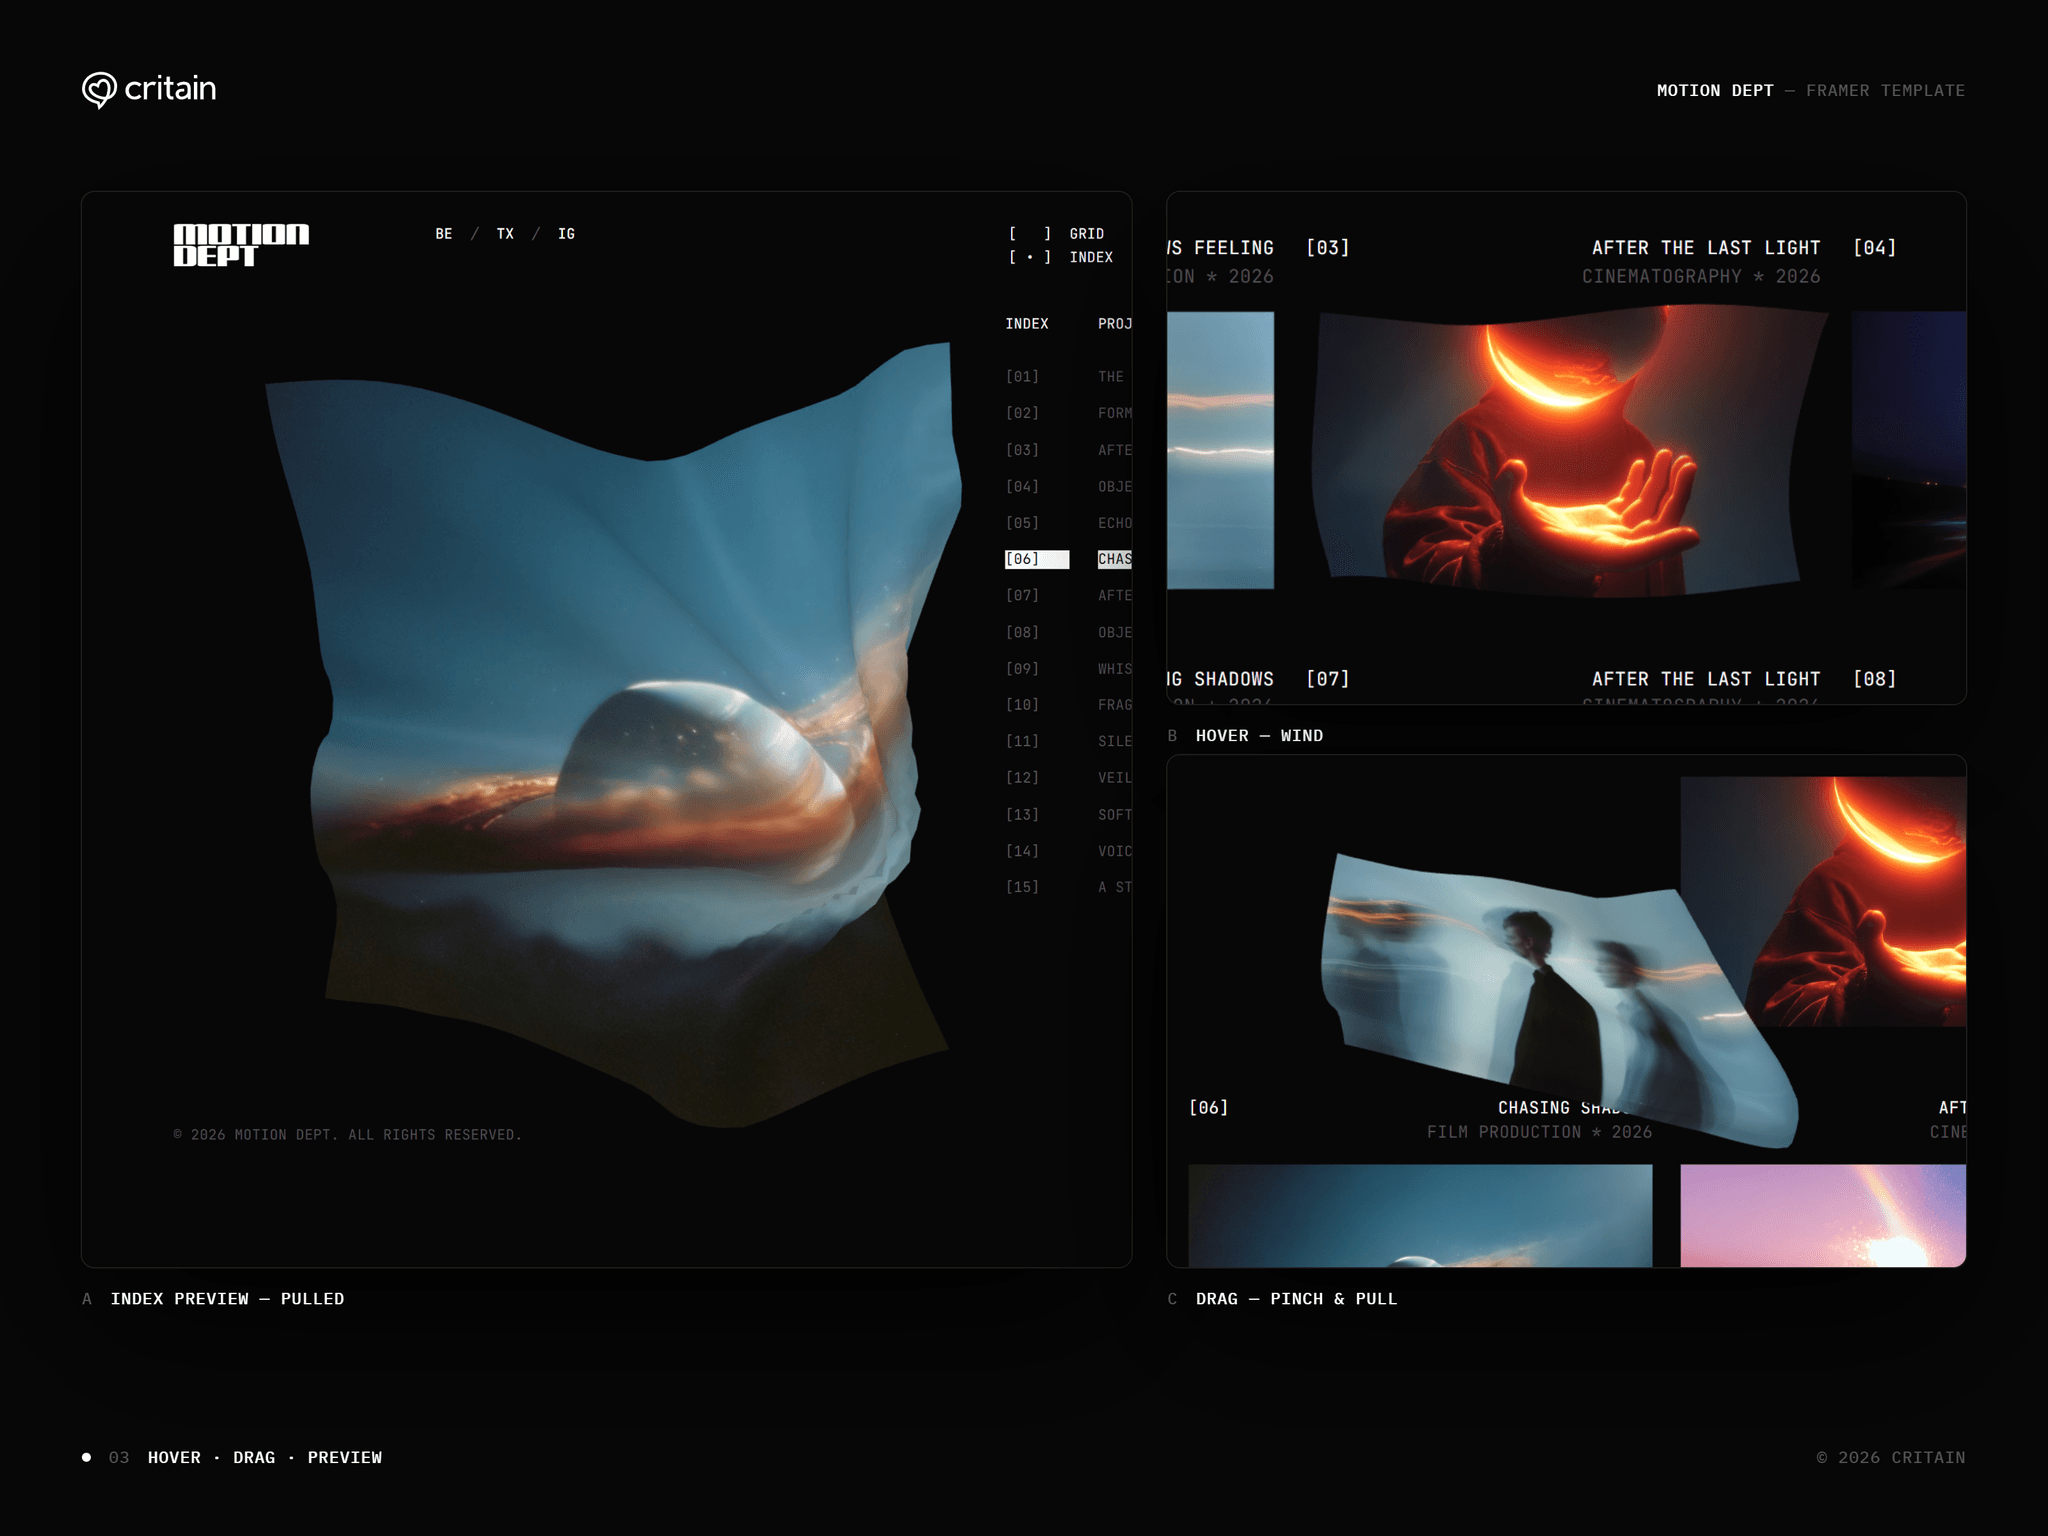Select index row [09]
The image size is (2048, 1536).
click(1068, 668)
